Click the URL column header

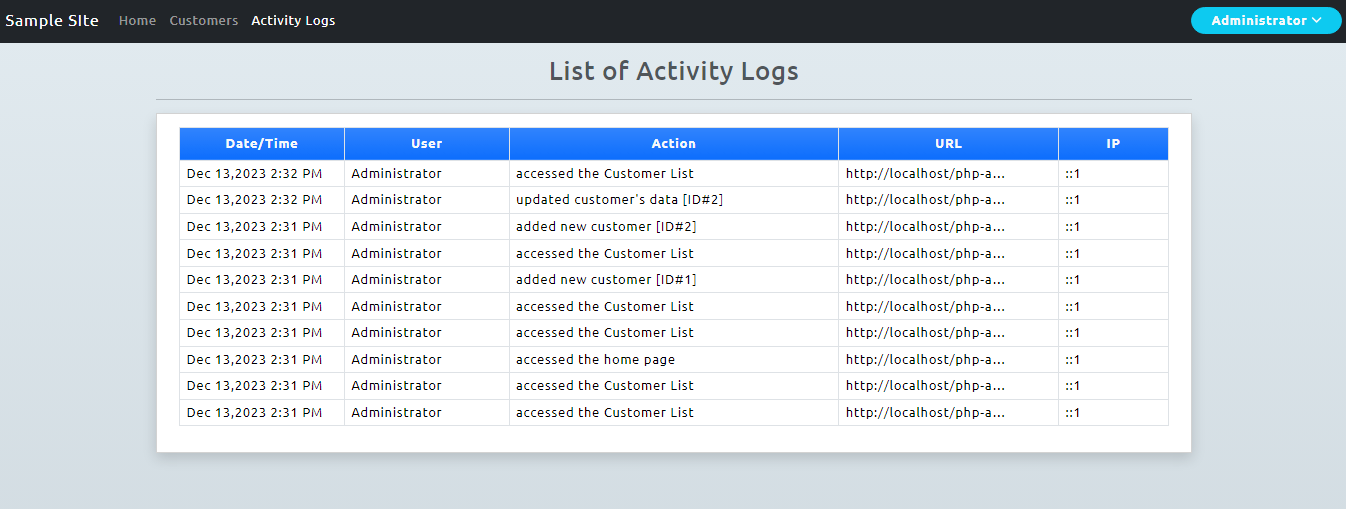pyautogui.click(x=949, y=144)
